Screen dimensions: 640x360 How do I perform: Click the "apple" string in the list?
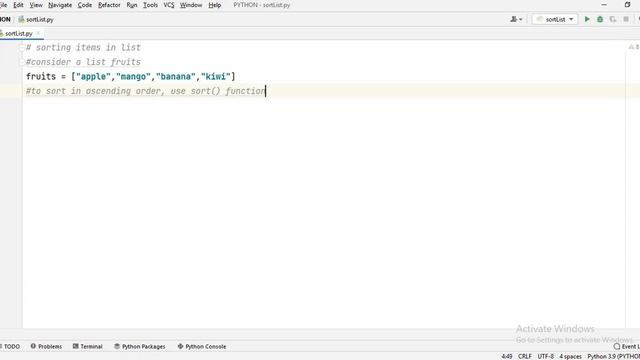[x=93, y=76]
